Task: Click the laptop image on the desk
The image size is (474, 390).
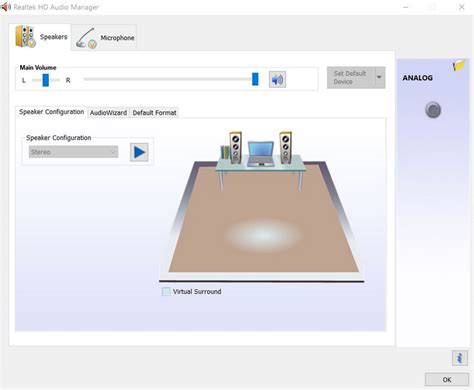Action: pyautogui.click(x=261, y=154)
